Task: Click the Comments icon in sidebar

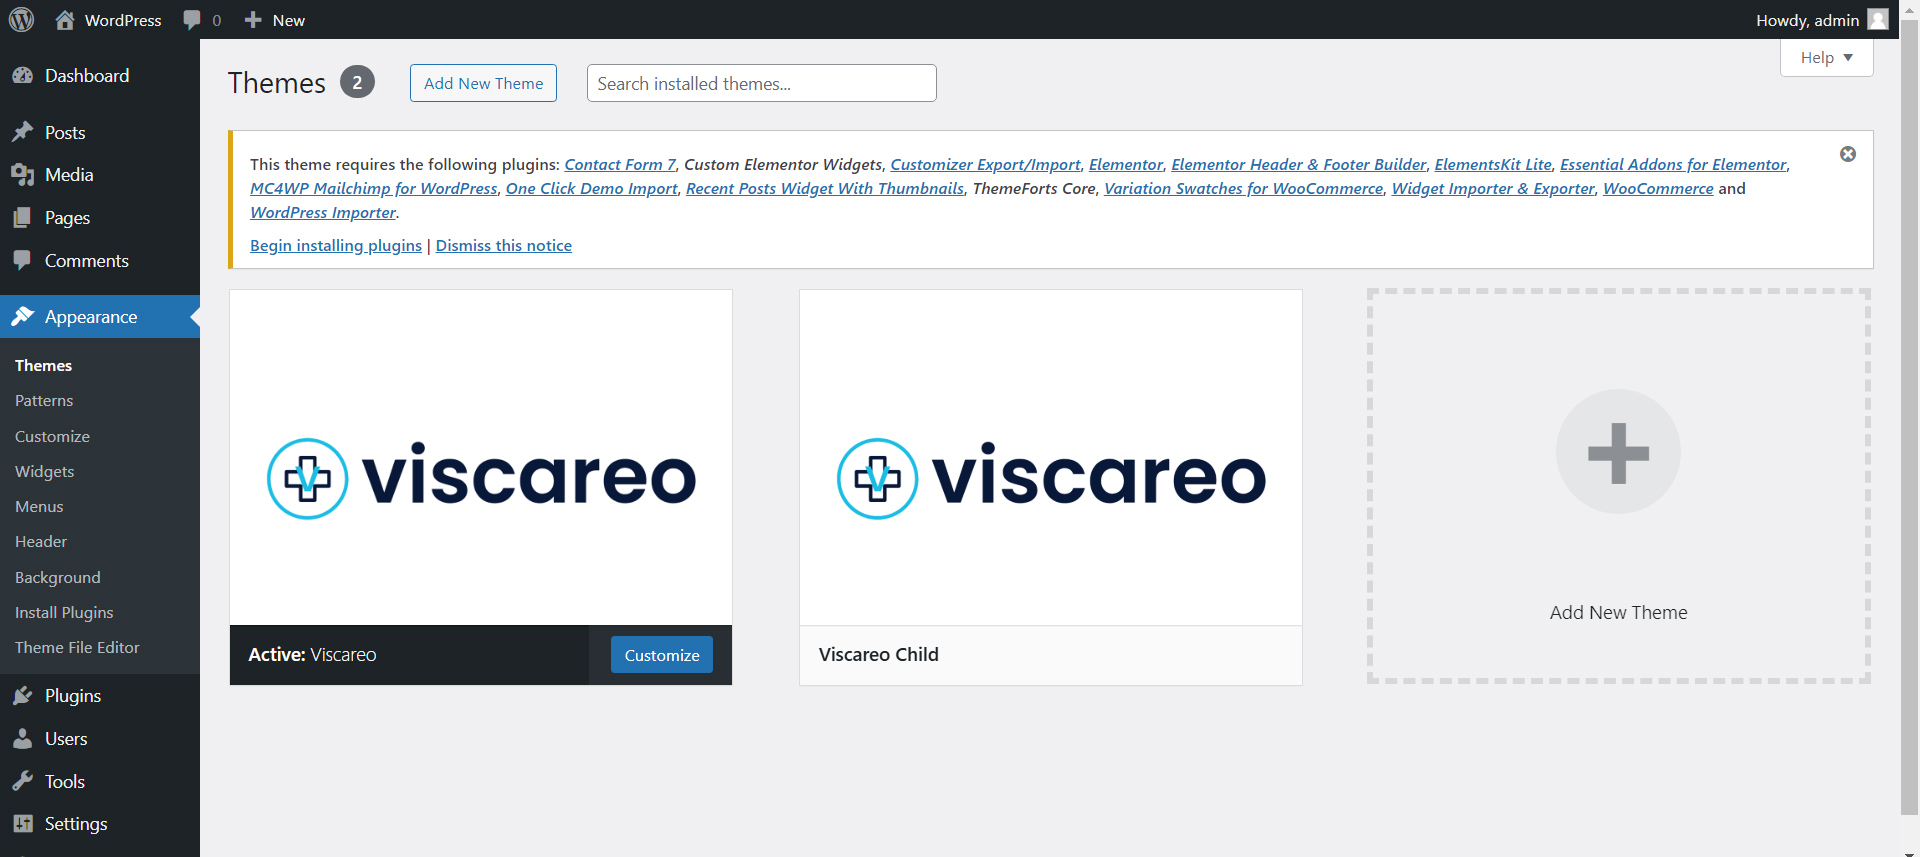Action: point(22,261)
